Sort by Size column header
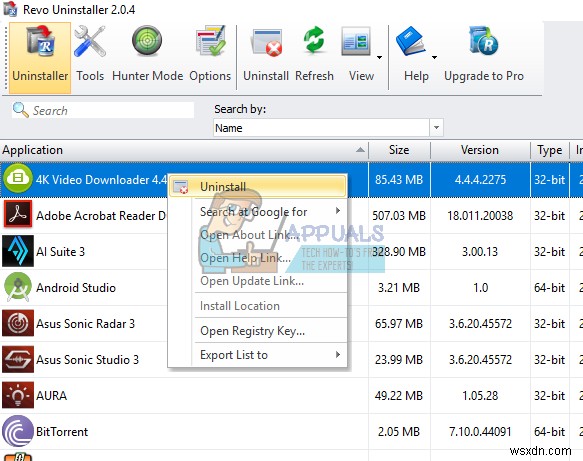This screenshot has width=583, height=461. point(399,150)
